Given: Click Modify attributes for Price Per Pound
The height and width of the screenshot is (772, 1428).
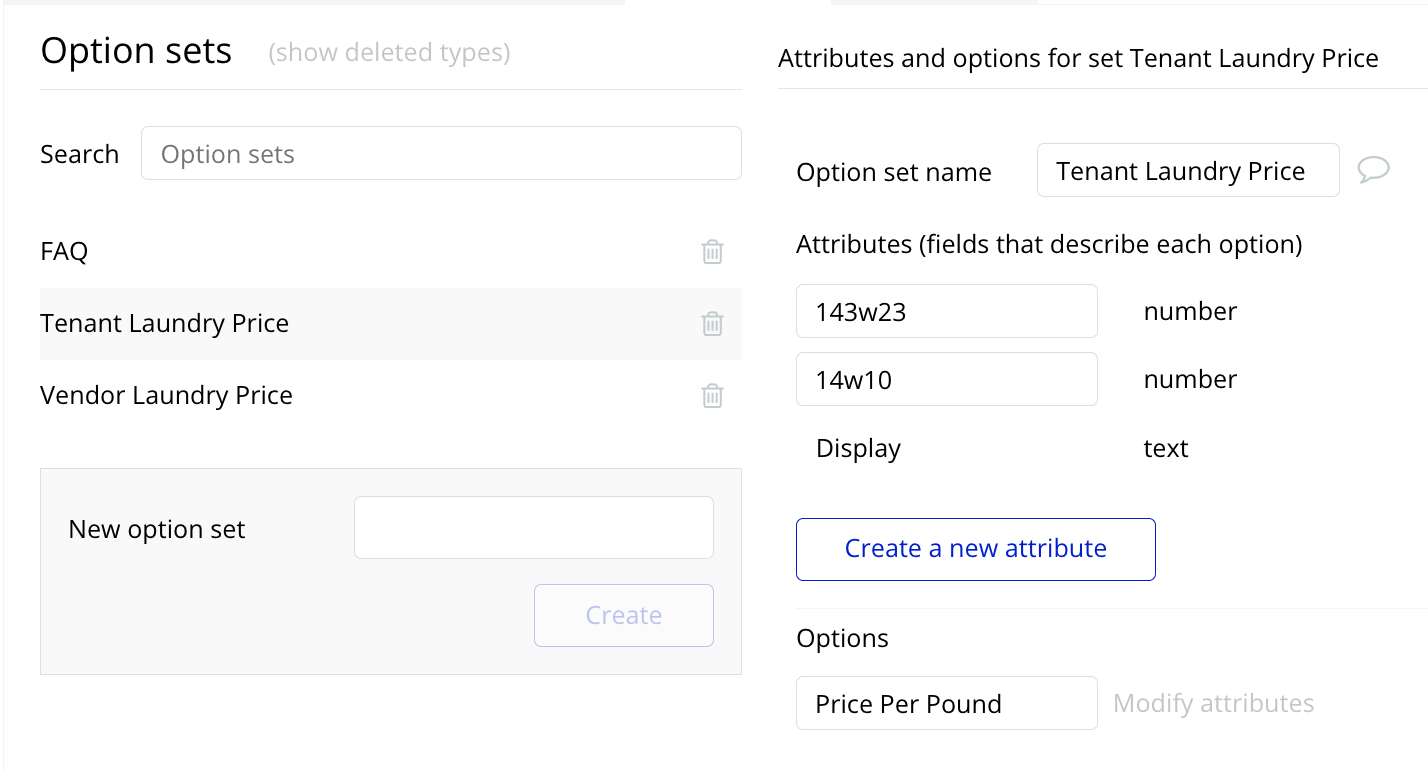Looking at the screenshot, I should click(x=1213, y=704).
